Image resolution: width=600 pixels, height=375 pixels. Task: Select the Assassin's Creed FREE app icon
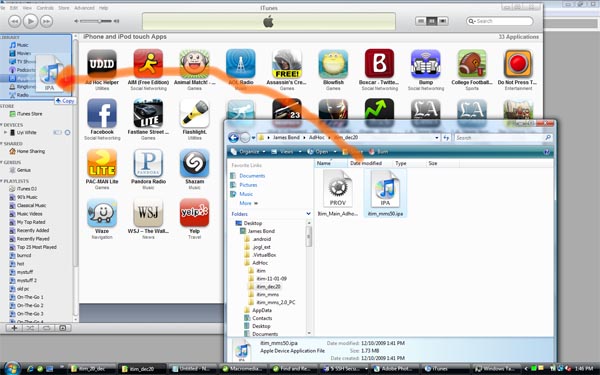287,64
